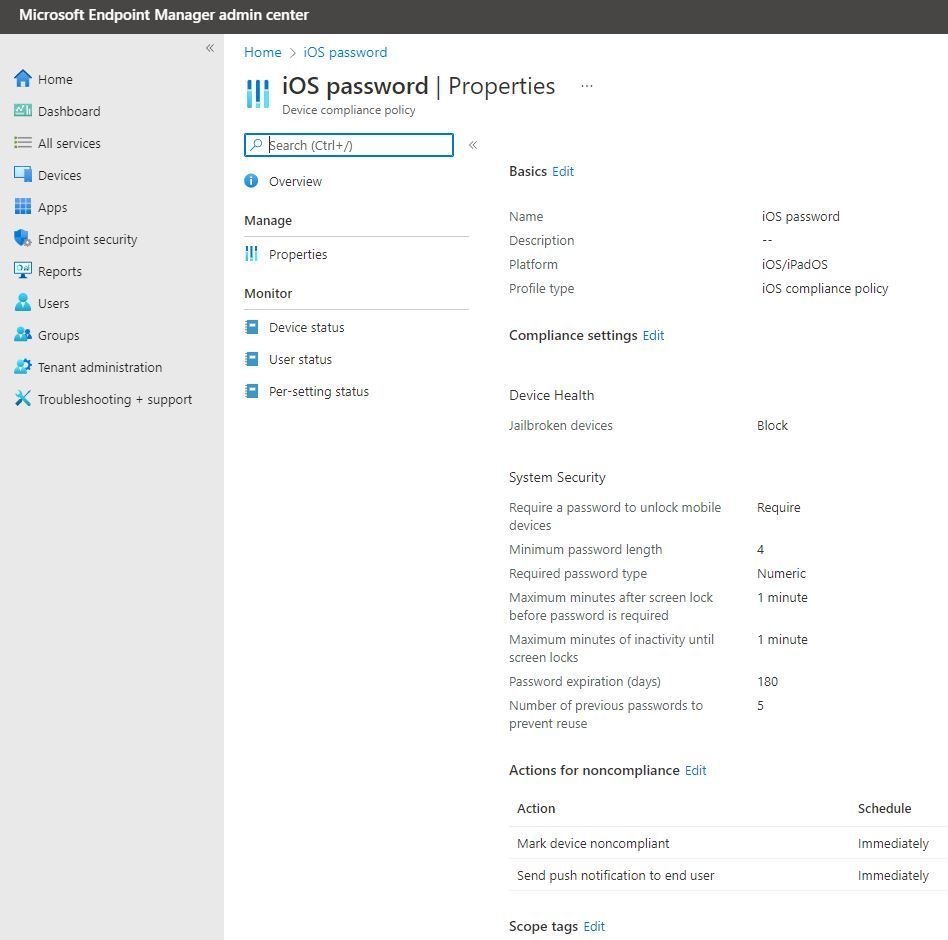The height and width of the screenshot is (940, 948).
Task: Click the Password expiration value 180
Action: click(767, 682)
